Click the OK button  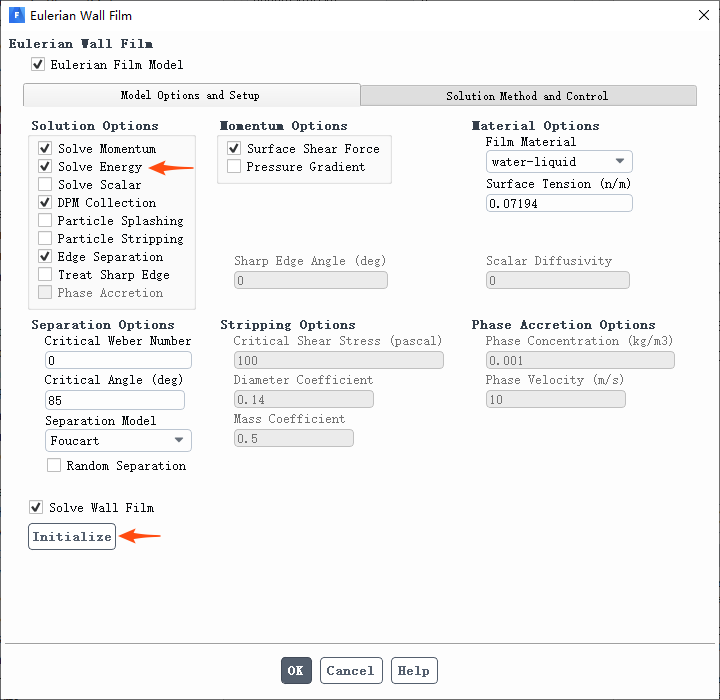[x=296, y=671]
